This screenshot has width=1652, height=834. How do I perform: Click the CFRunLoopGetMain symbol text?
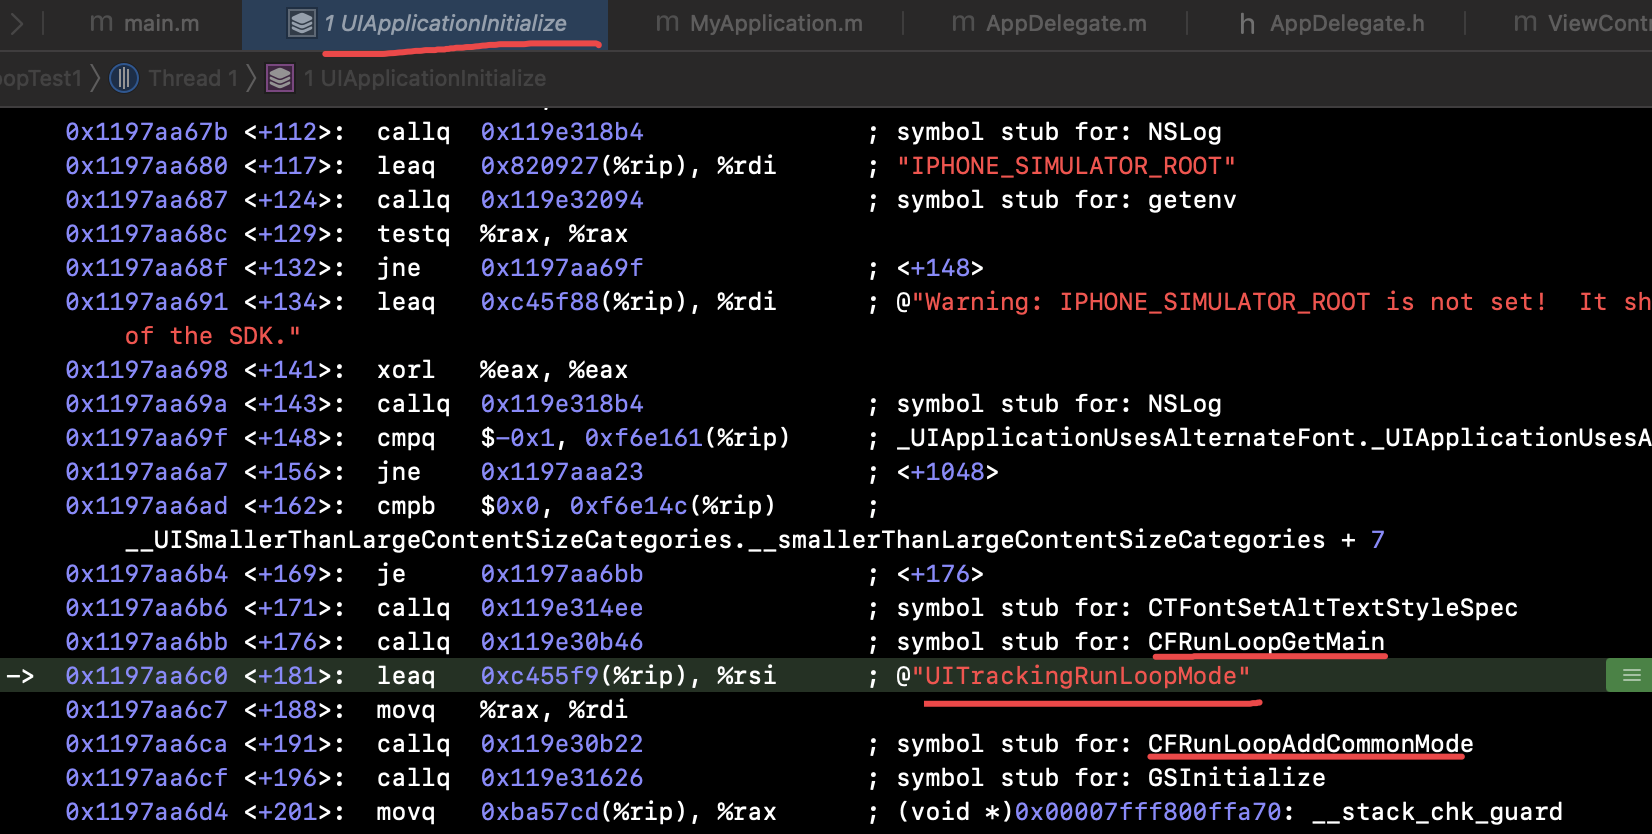pos(1266,642)
